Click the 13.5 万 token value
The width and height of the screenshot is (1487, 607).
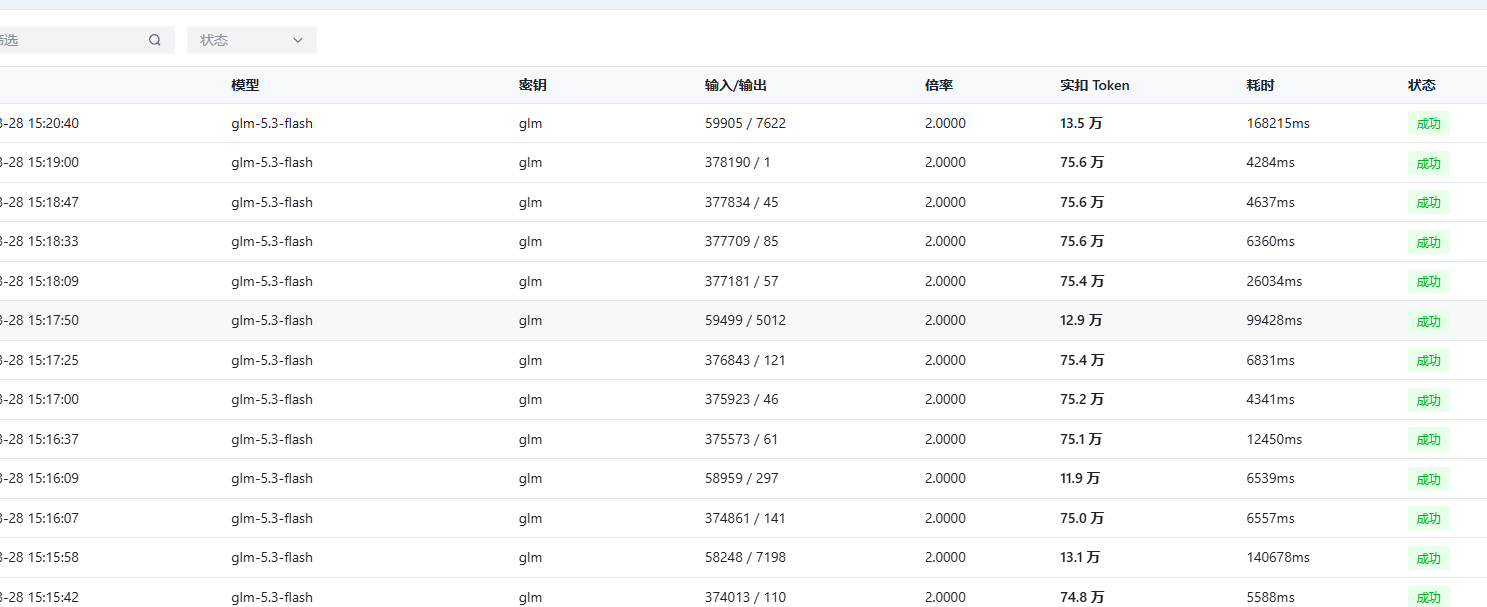point(1081,123)
